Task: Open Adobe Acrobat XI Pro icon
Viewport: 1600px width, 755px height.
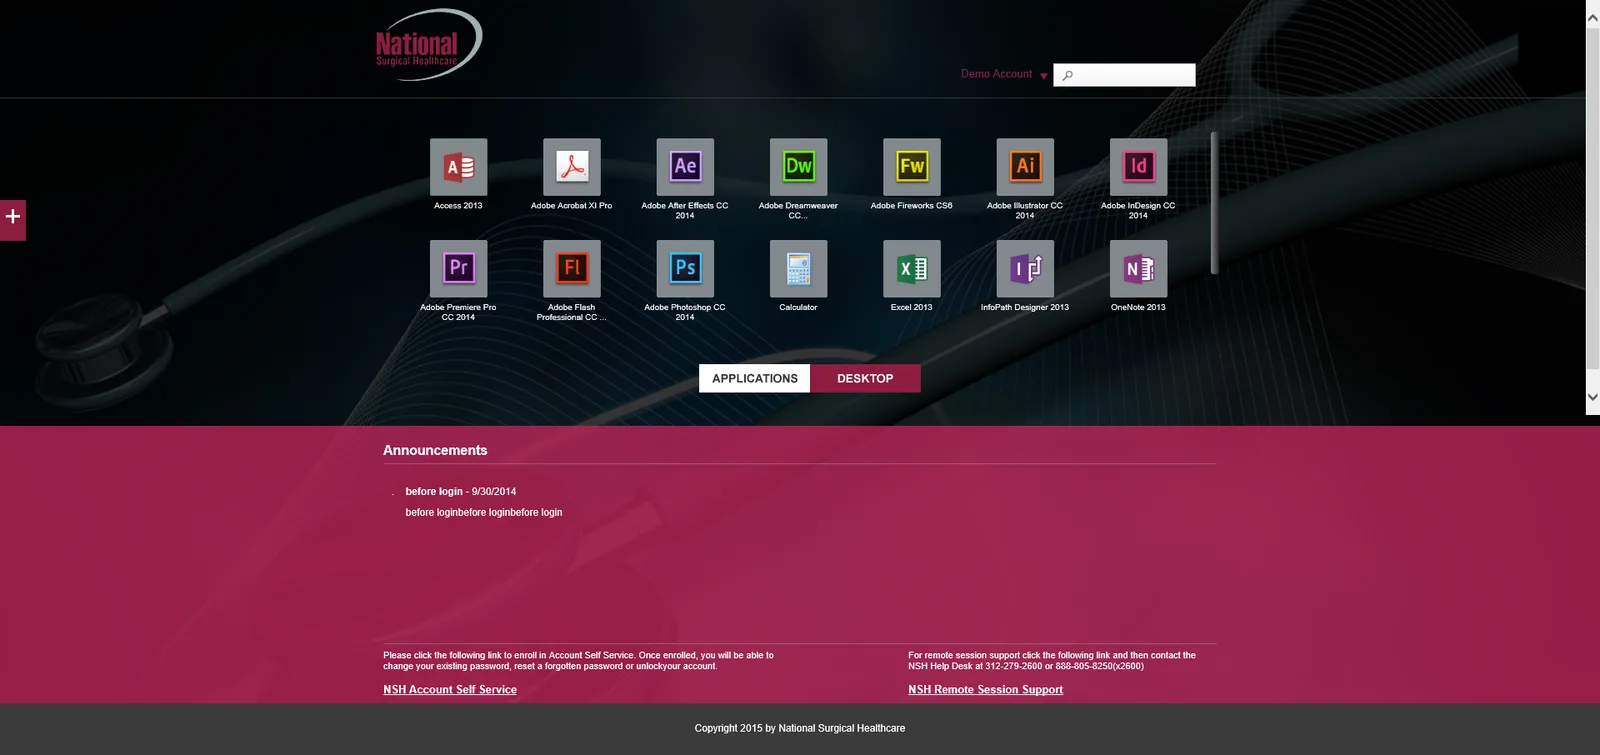Action: (572, 167)
